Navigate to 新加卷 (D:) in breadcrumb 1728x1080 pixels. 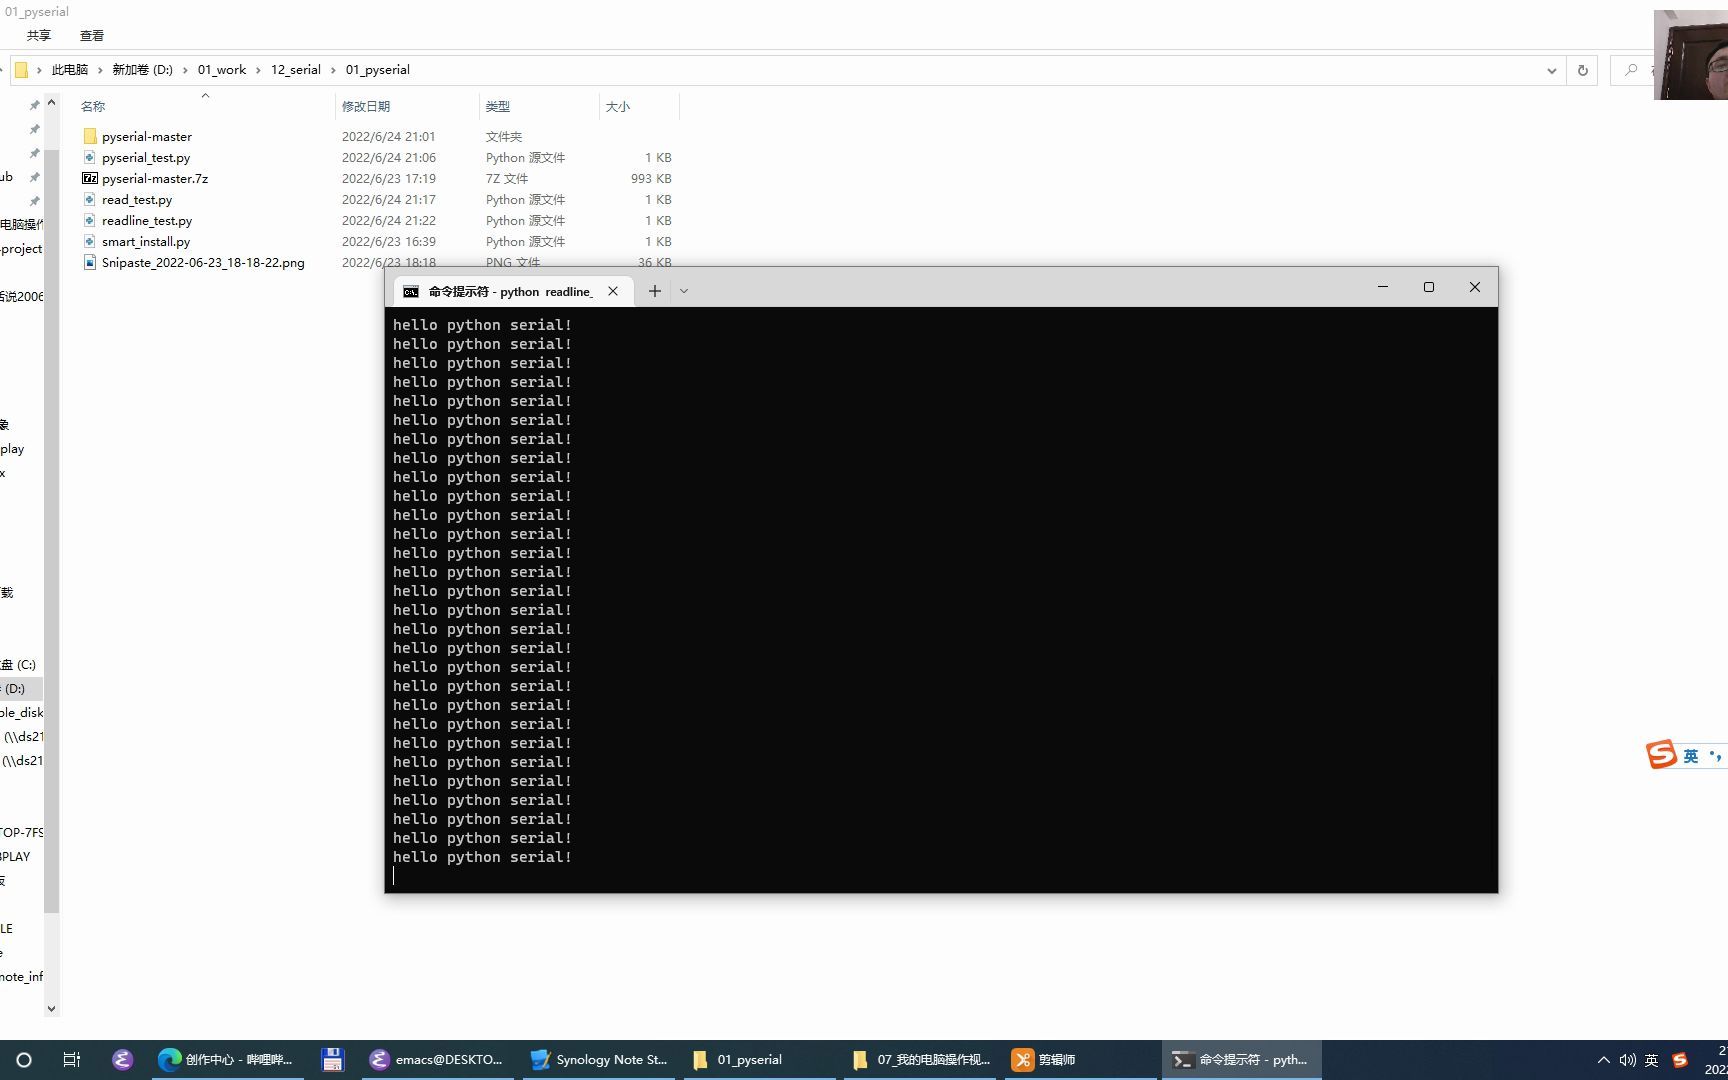142,70
